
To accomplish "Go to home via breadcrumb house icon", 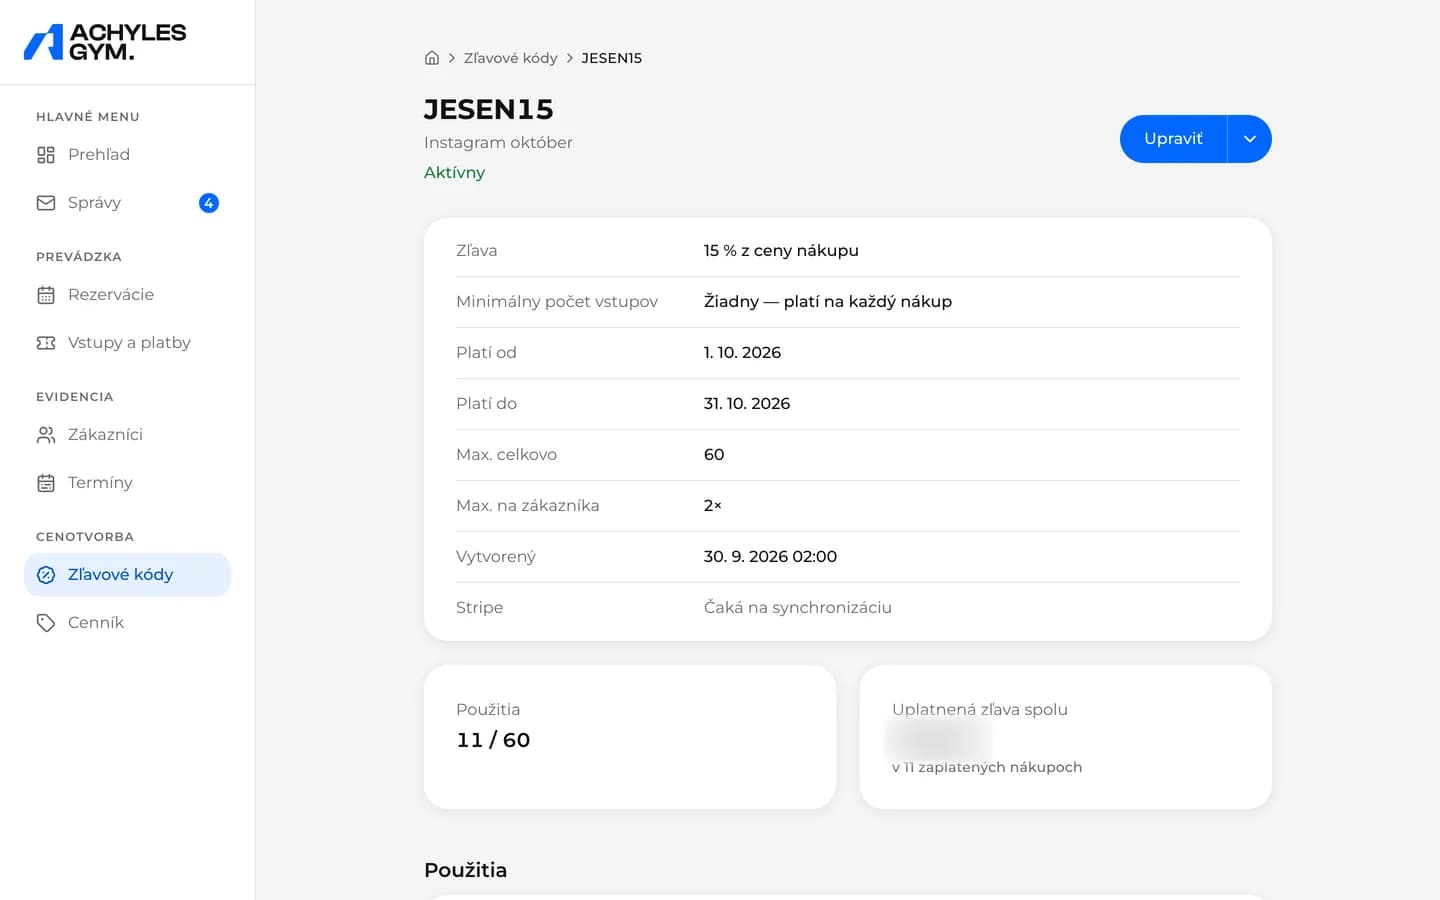I will [x=432, y=58].
